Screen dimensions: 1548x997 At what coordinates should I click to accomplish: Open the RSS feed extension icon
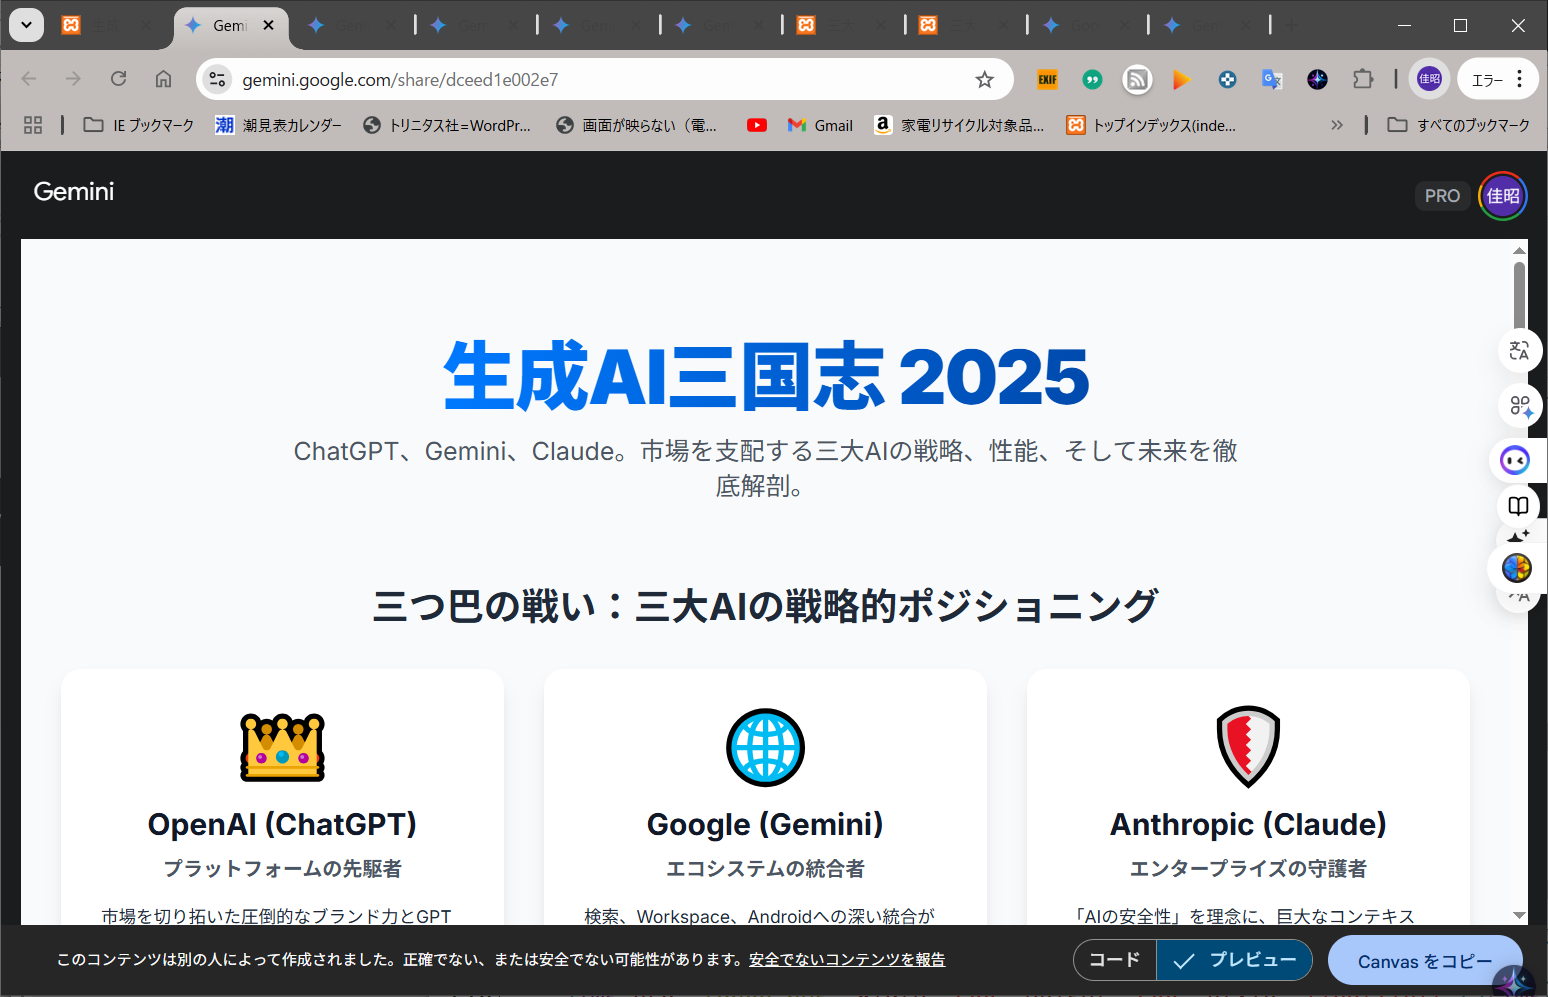click(x=1137, y=79)
